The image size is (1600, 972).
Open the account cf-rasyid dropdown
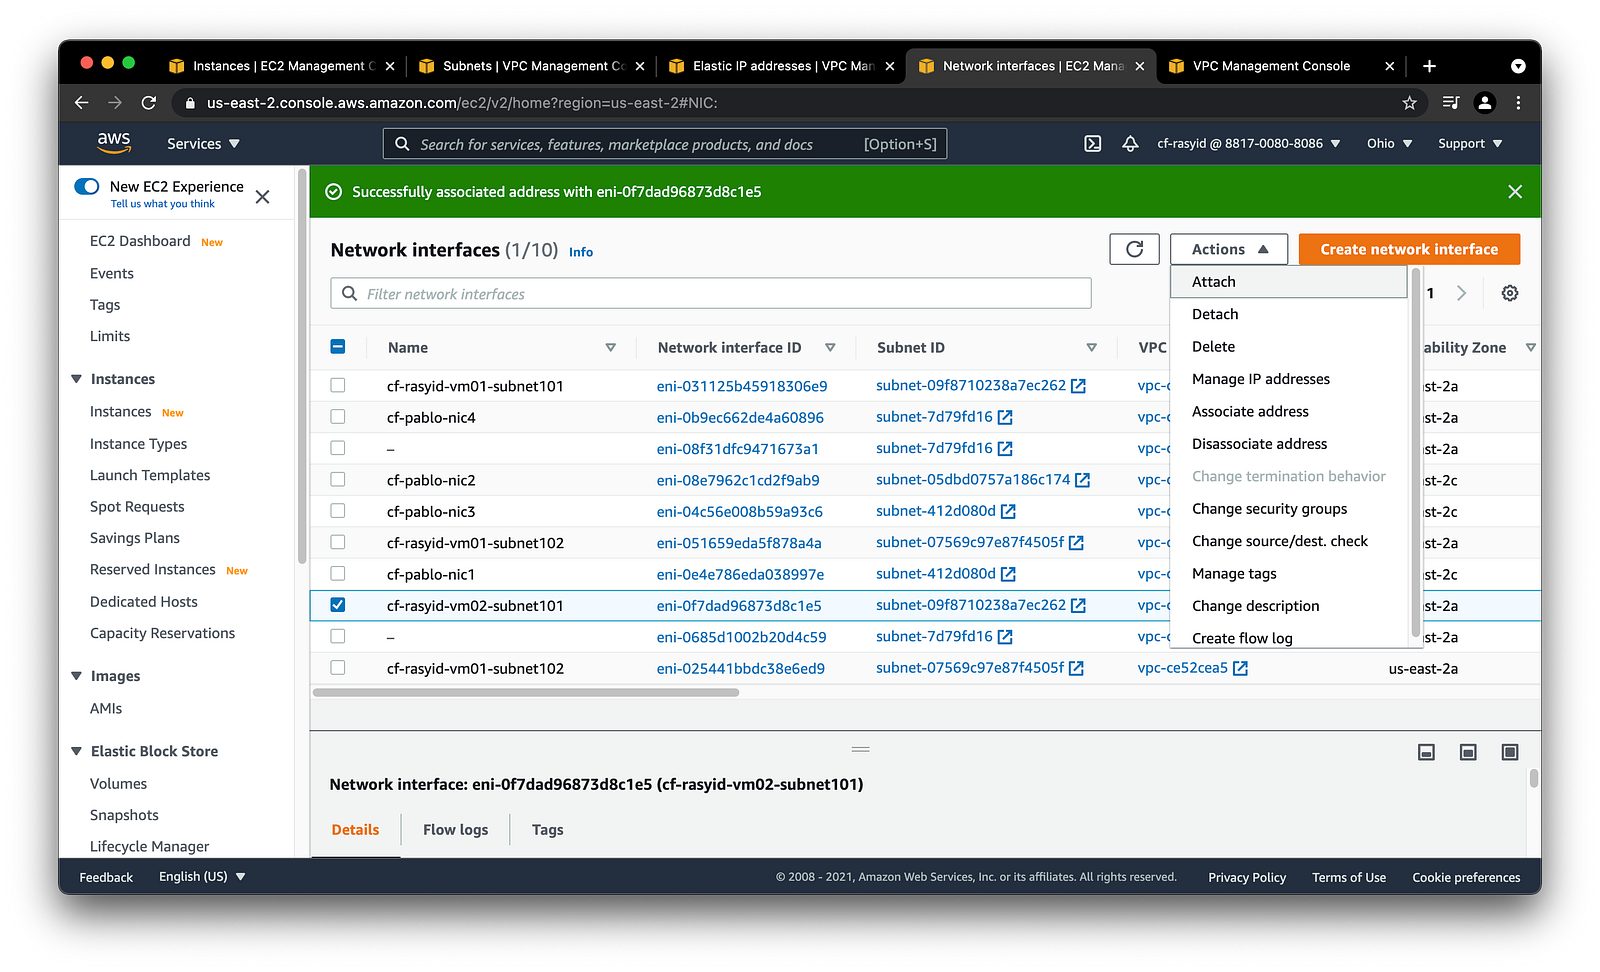tap(1248, 144)
